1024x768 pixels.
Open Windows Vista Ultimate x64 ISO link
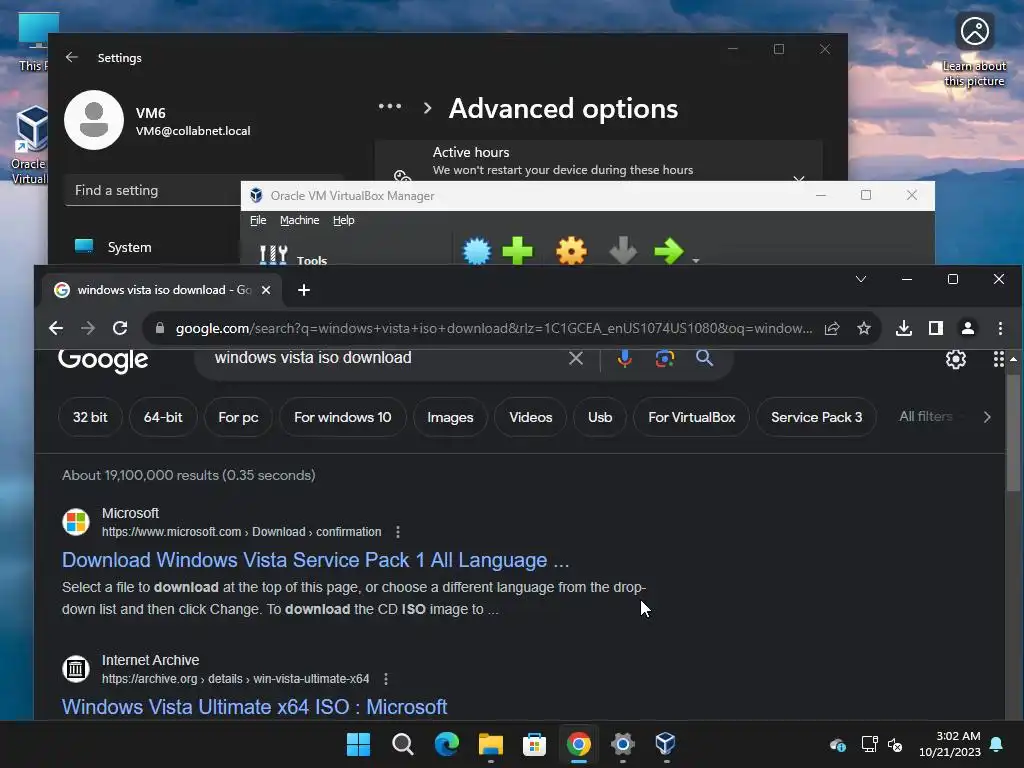tap(254, 707)
